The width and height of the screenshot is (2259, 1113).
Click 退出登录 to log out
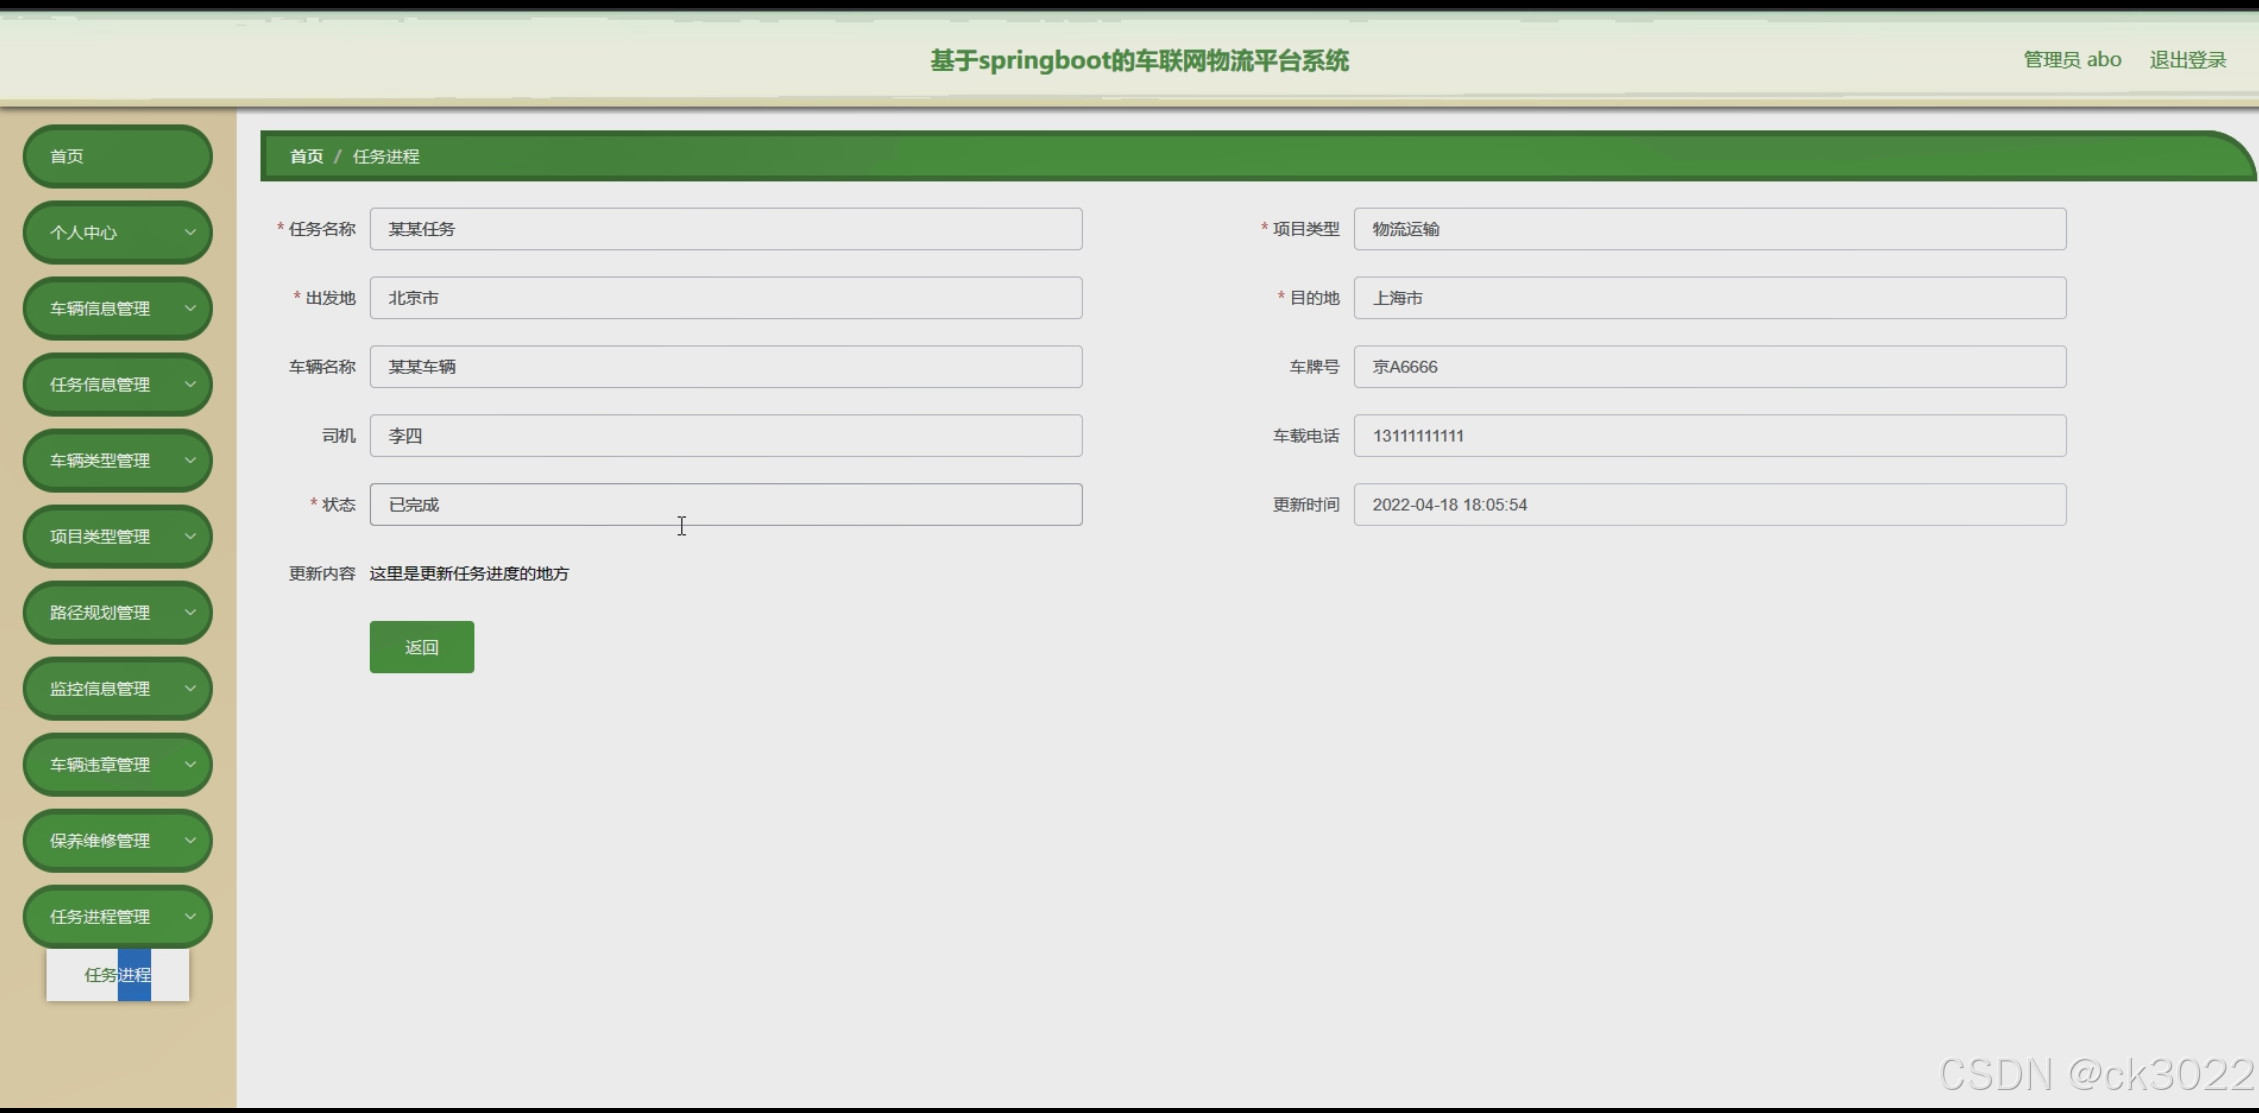pyautogui.click(x=2187, y=59)
